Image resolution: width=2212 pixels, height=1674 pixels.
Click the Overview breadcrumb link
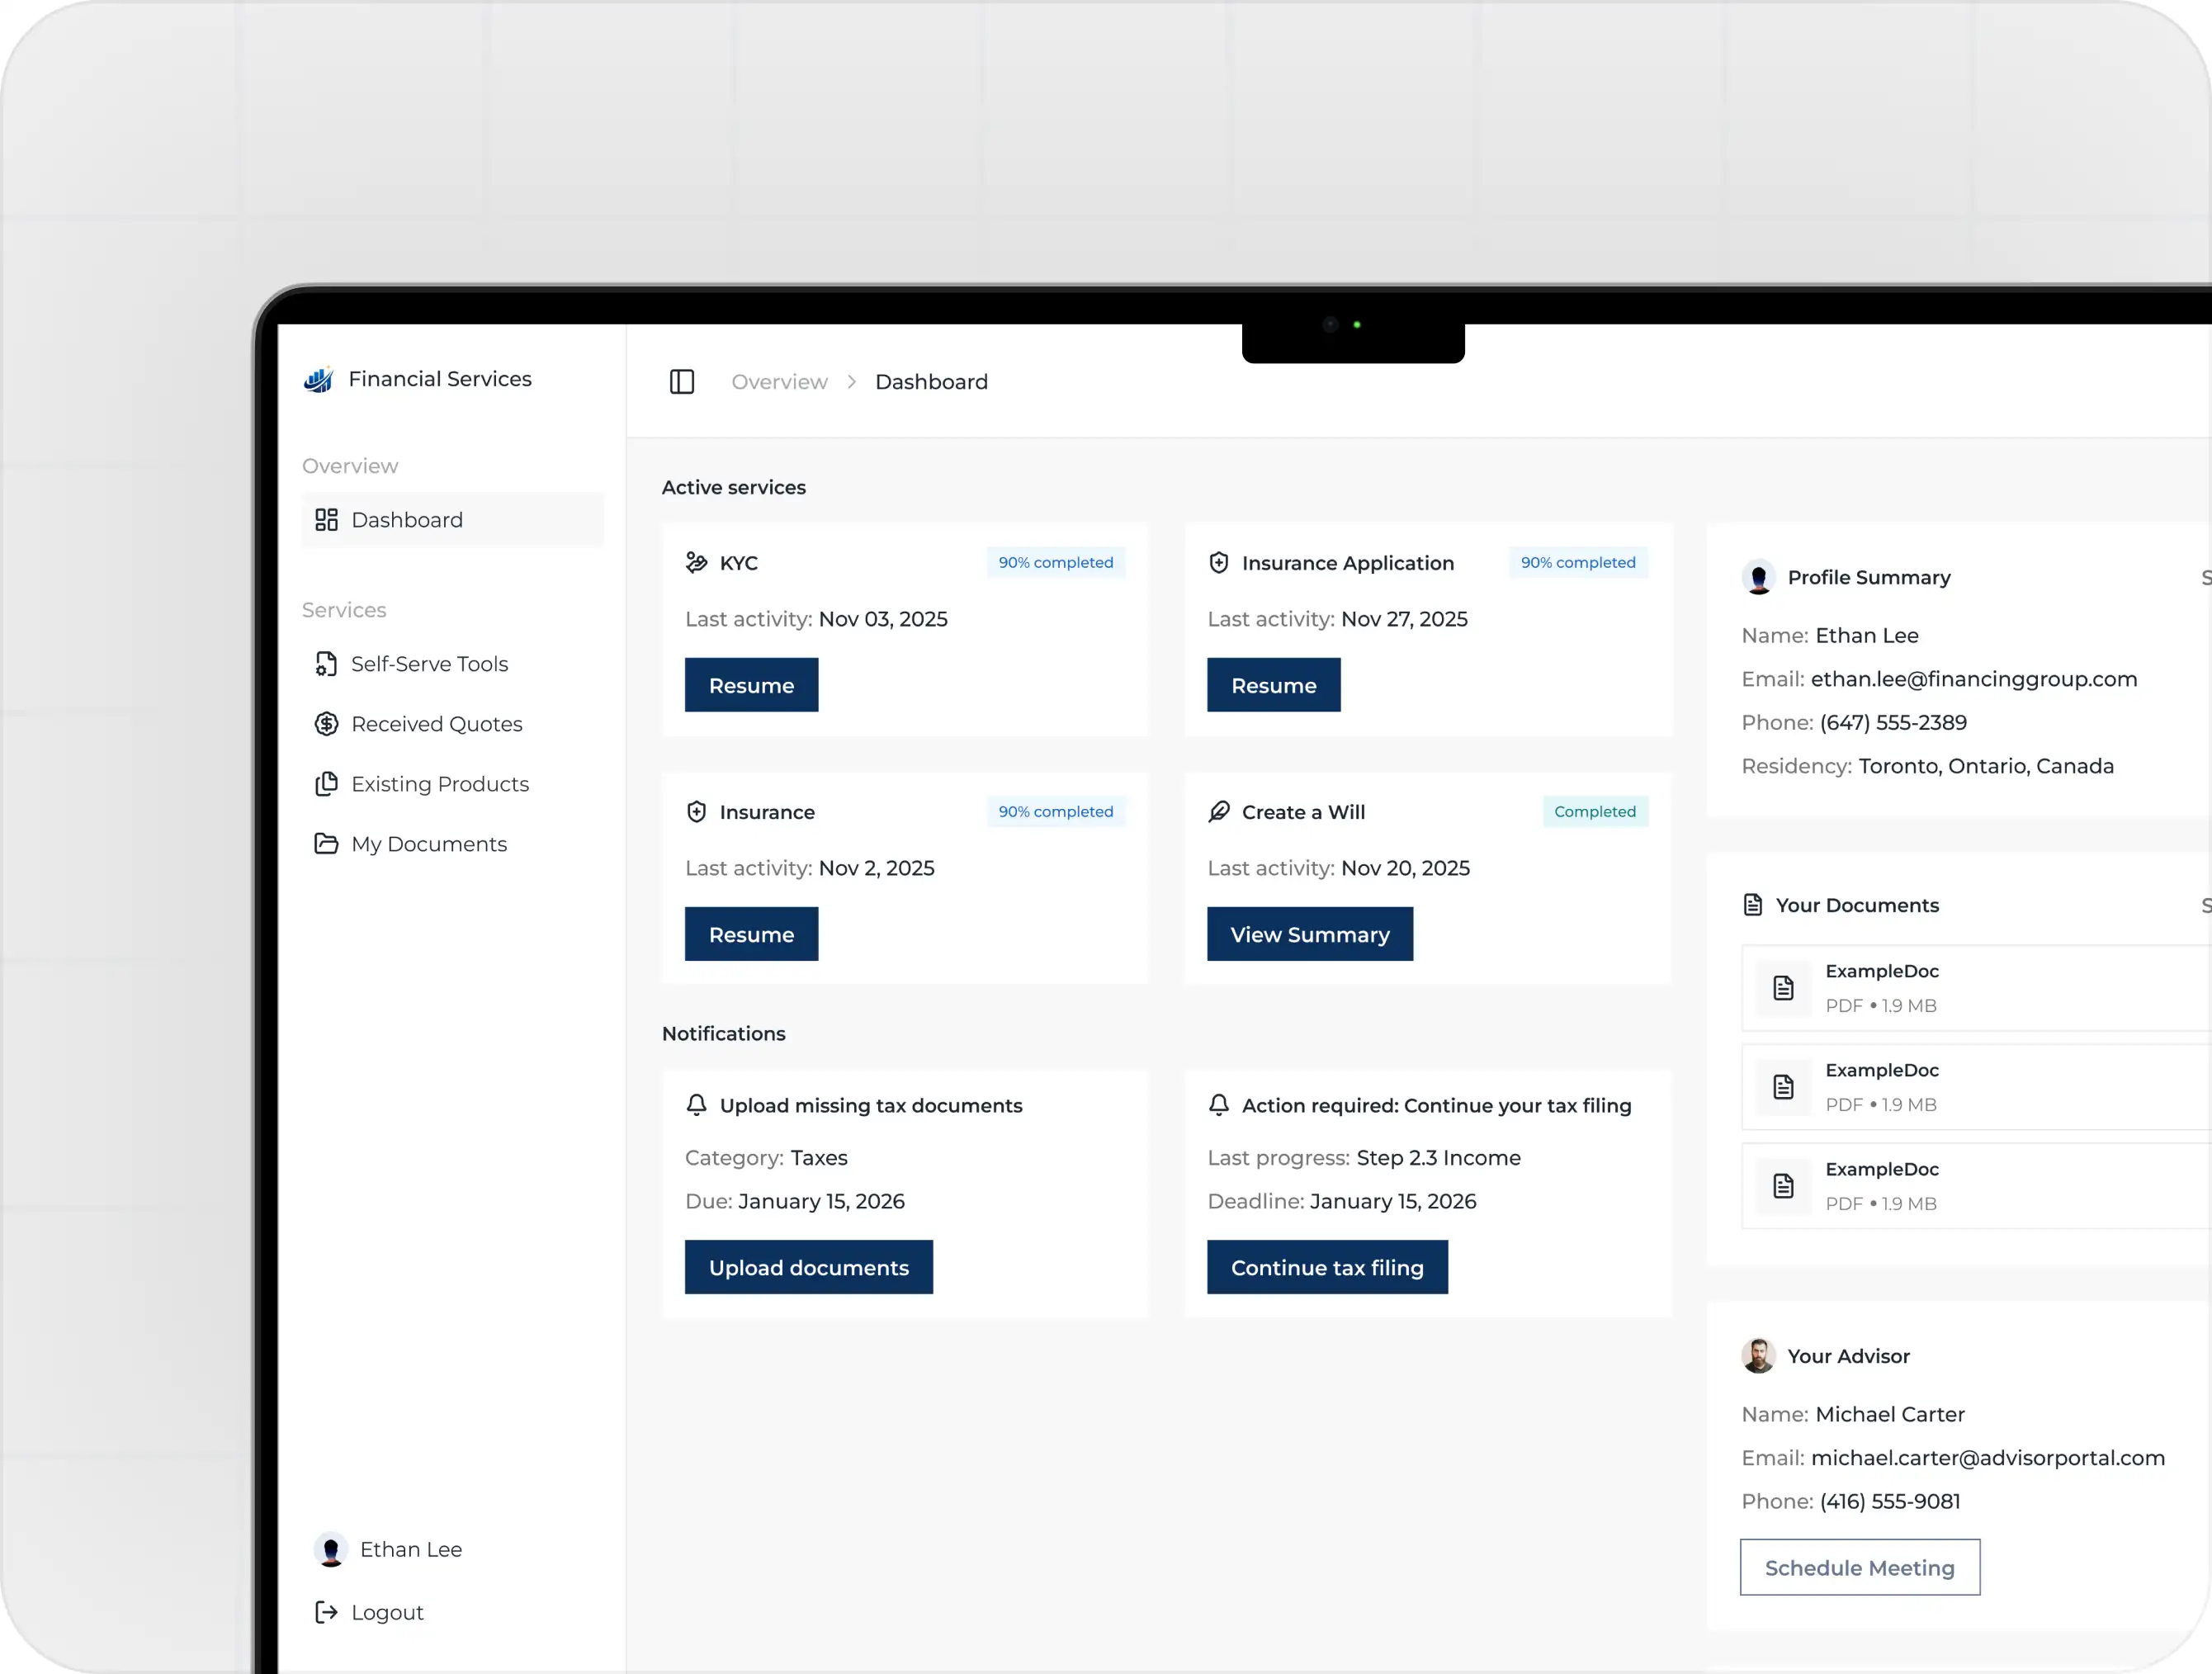pos(779,382)
